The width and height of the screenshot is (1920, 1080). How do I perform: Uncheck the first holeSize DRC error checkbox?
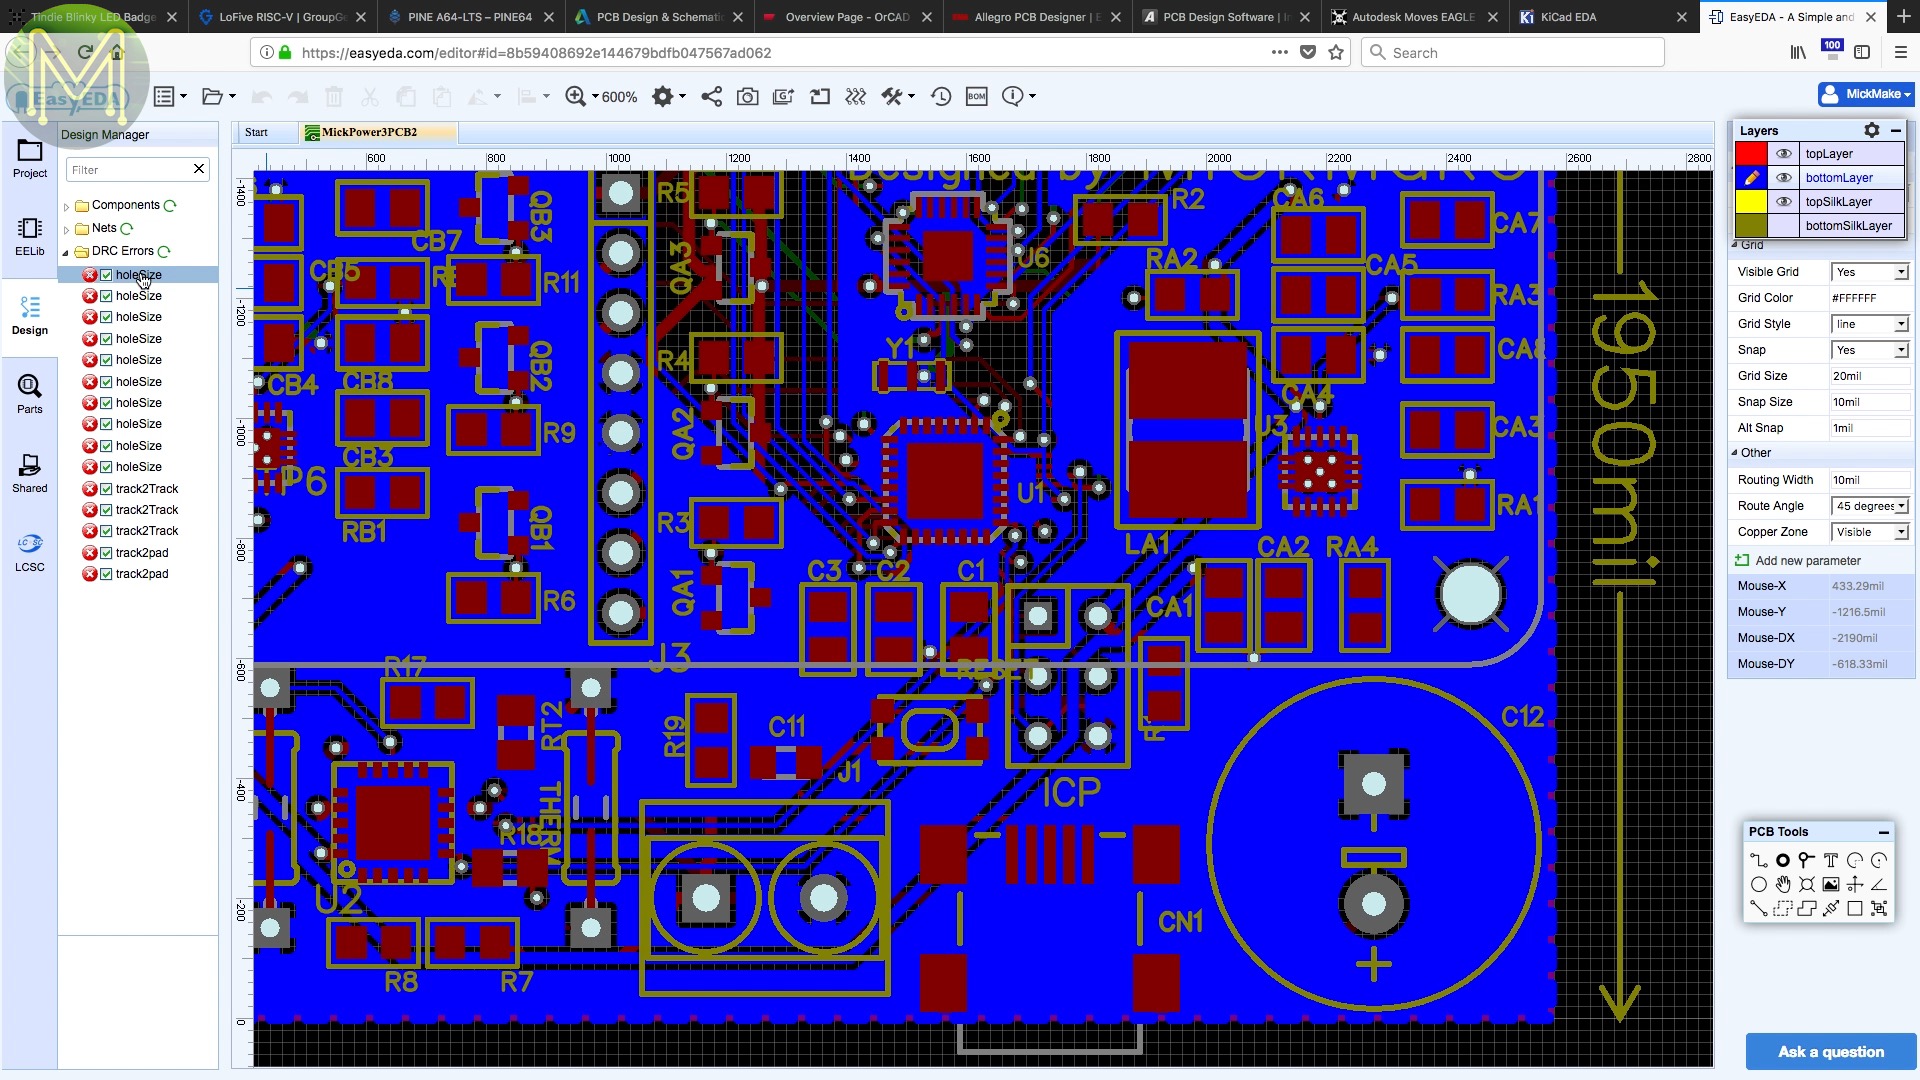point(106,275)
